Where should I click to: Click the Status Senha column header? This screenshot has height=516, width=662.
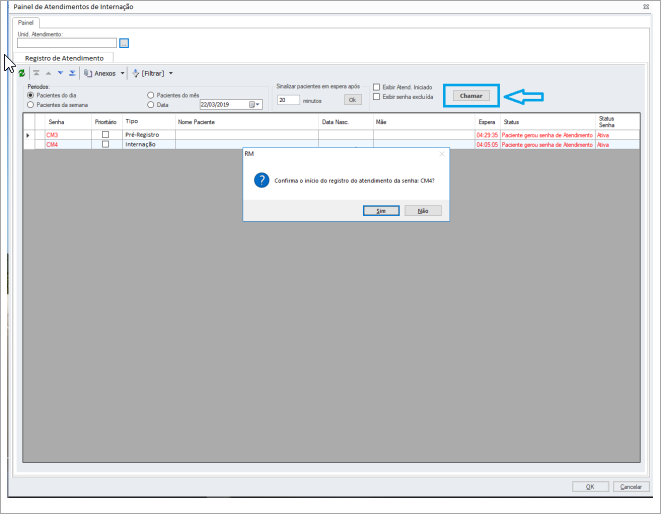click(617, 122)
